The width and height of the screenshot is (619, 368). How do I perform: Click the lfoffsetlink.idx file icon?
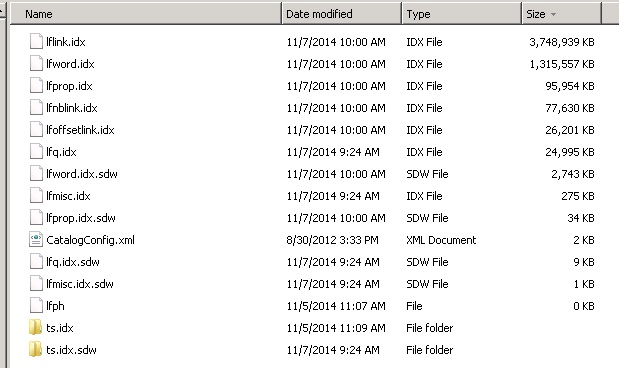click(36, 130)
